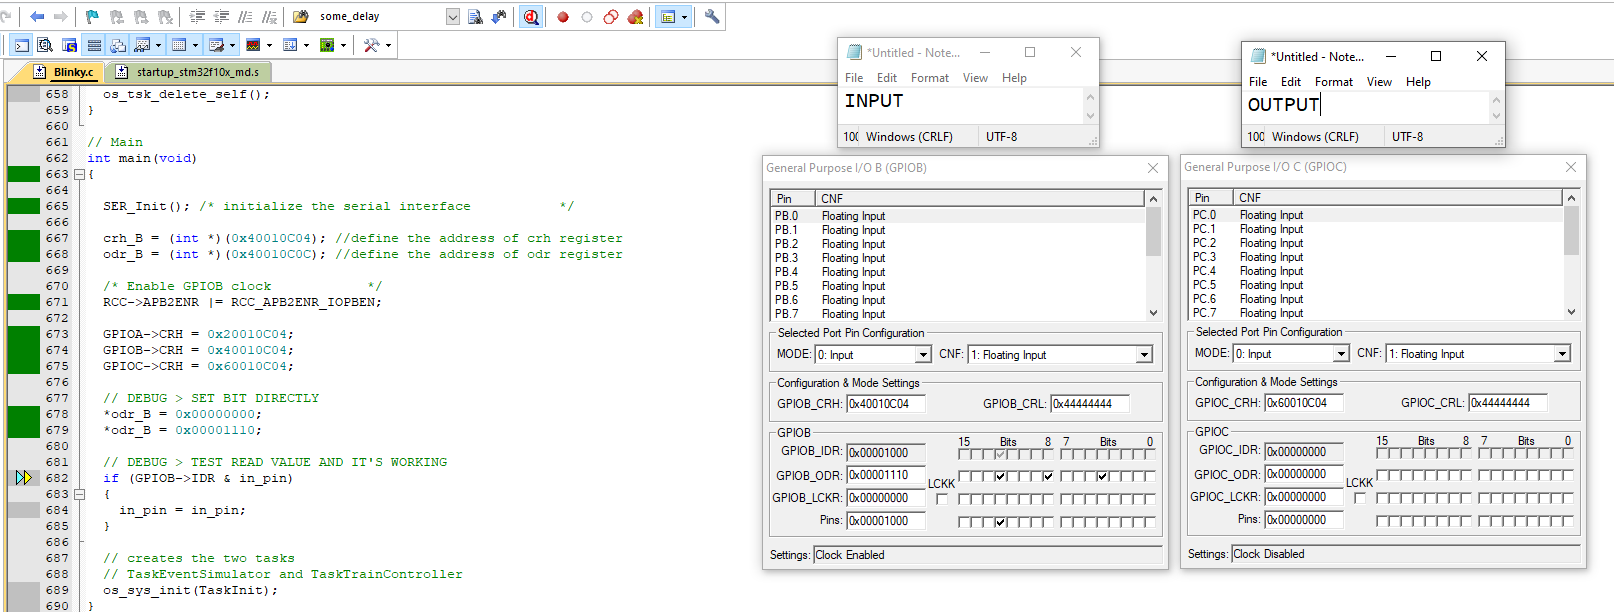Open the Memory window button

(x=178, y=45)
